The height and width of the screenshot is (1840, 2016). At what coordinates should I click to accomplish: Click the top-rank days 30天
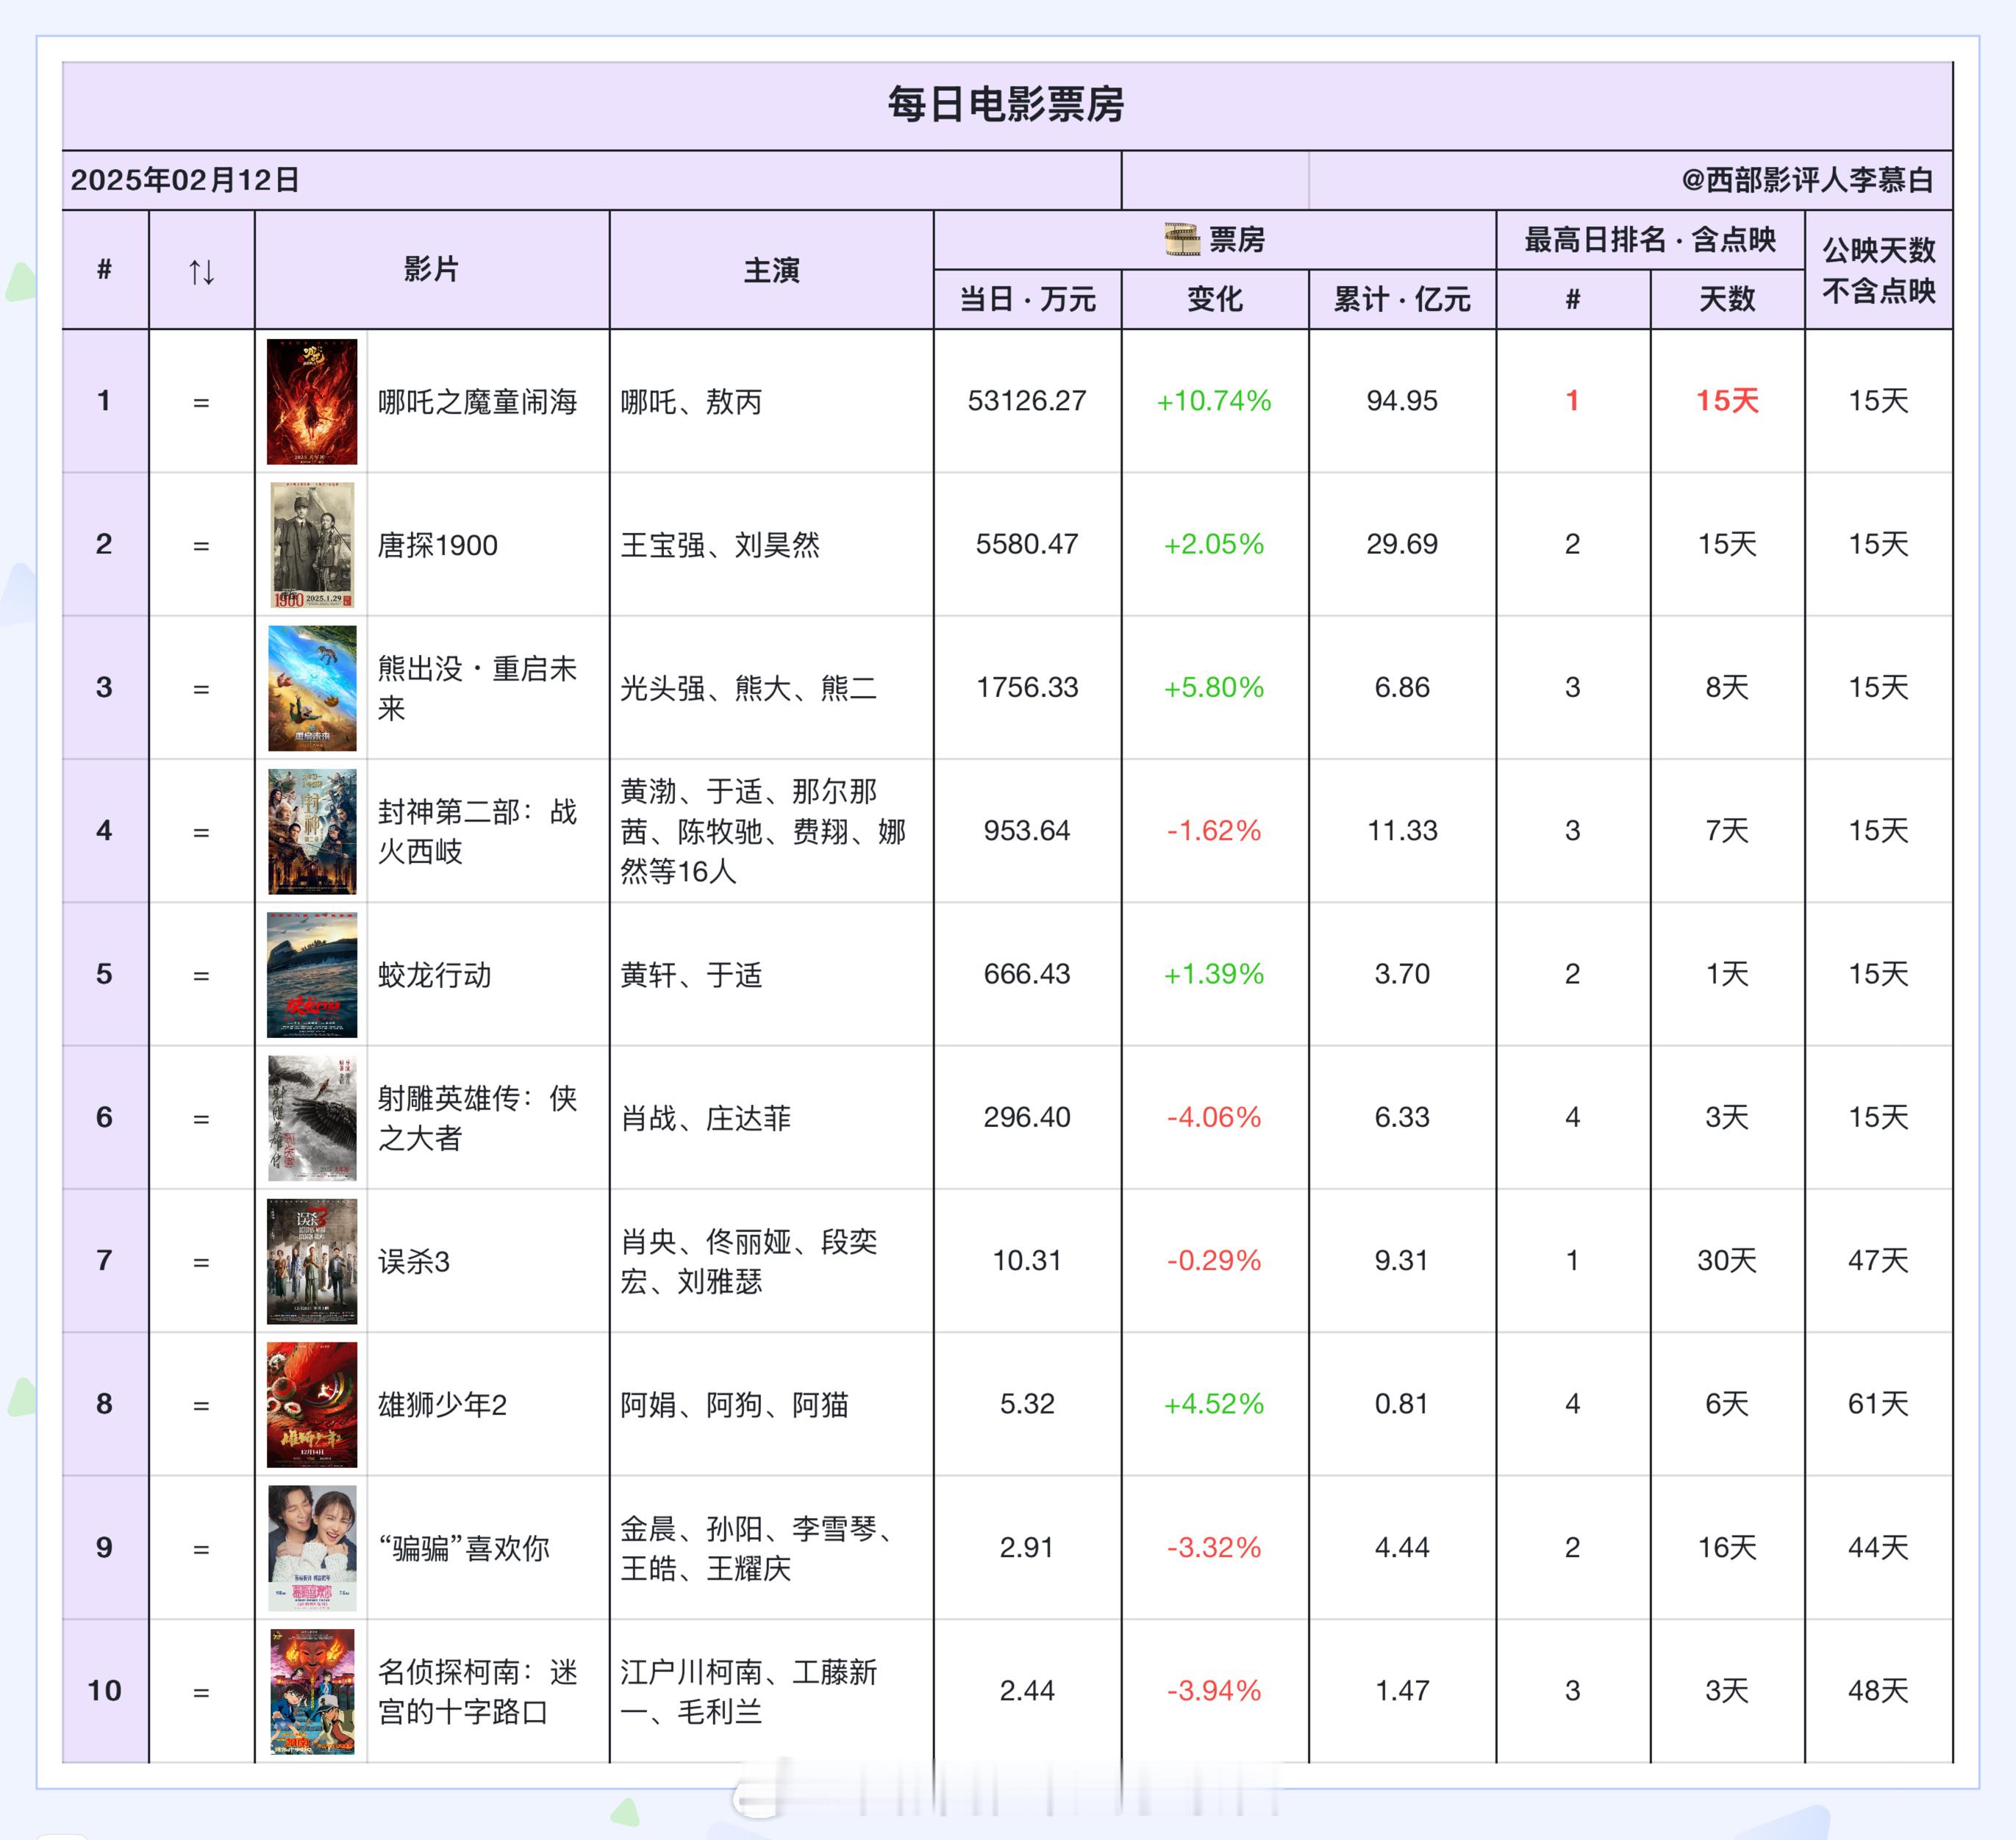(x=1727, y=1260)
